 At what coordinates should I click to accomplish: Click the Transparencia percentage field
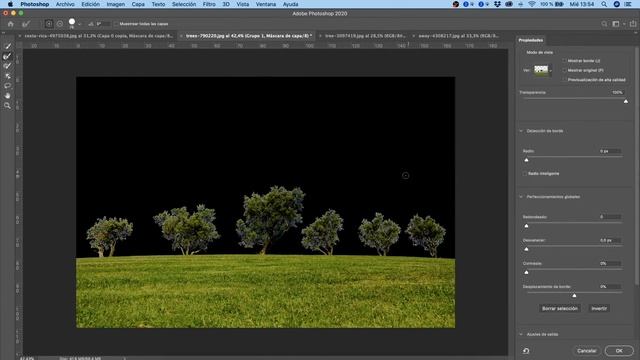coord(618,92)
